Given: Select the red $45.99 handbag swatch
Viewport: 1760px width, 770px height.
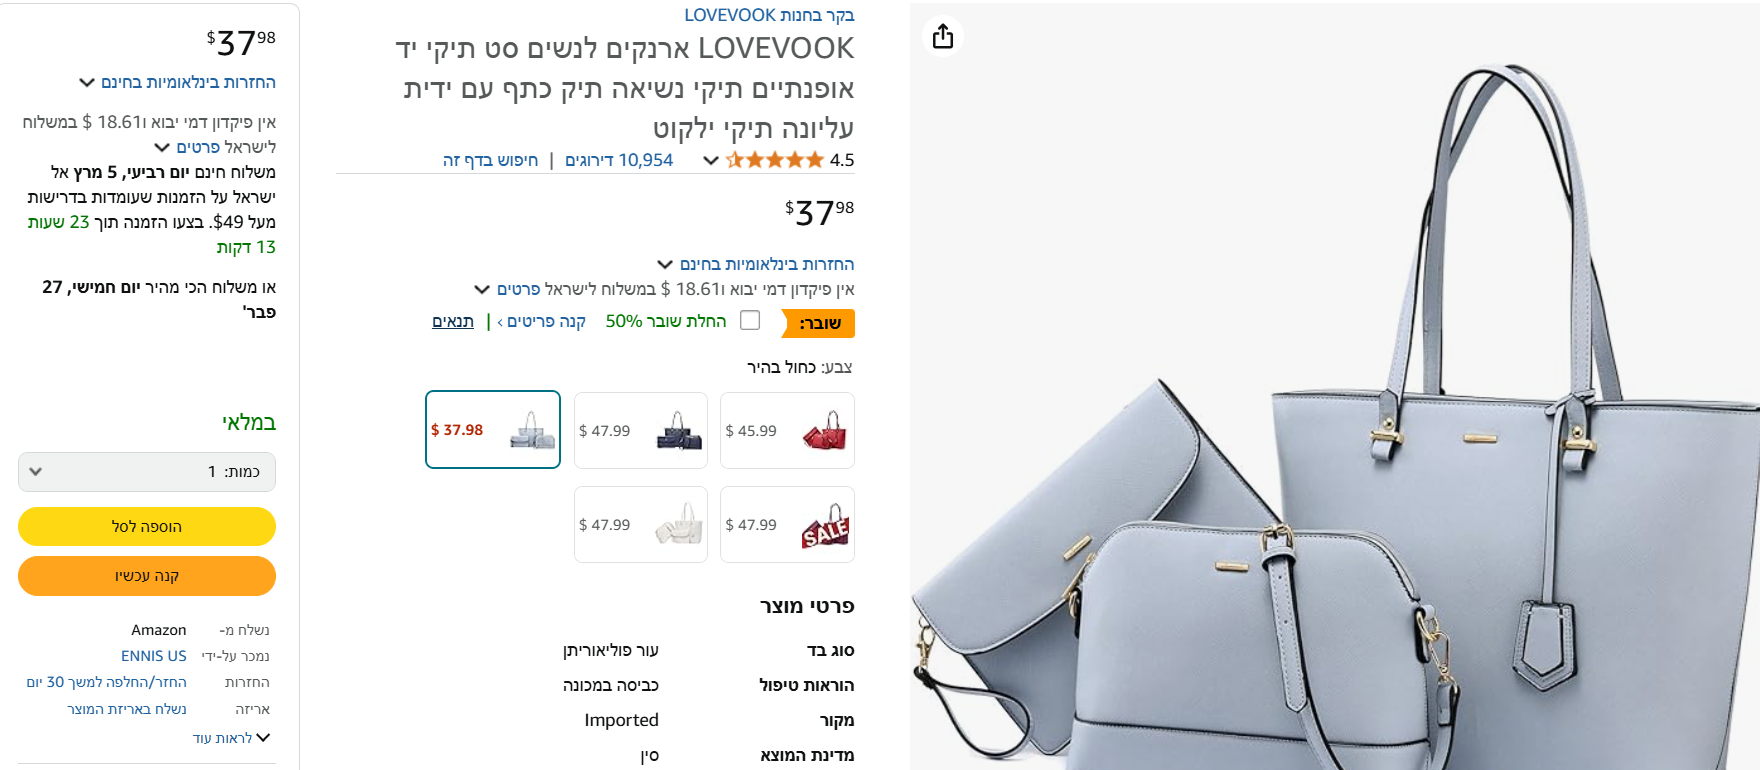Looking at the screenshot, I should click(787, 431).
